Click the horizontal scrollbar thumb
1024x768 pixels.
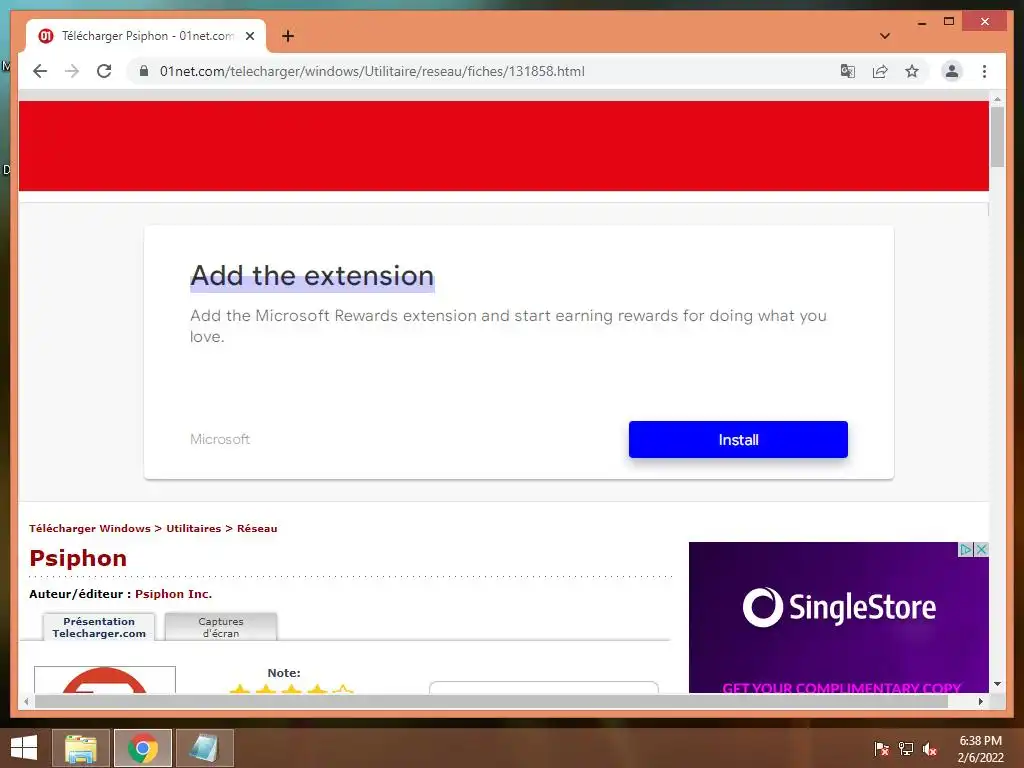pos(491,701)
